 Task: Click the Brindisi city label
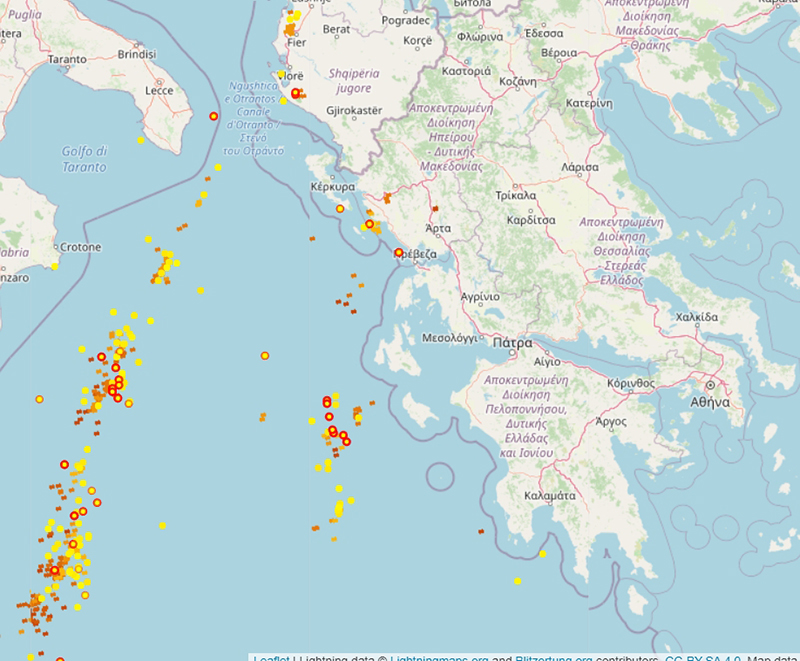pyautogui.click(x=137, y=54)
